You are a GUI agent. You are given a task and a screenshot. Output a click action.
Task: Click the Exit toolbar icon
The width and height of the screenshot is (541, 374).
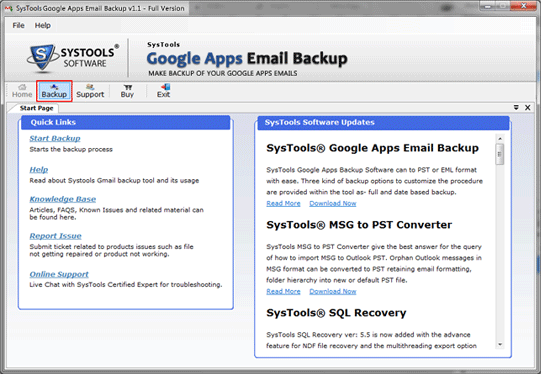164,91
